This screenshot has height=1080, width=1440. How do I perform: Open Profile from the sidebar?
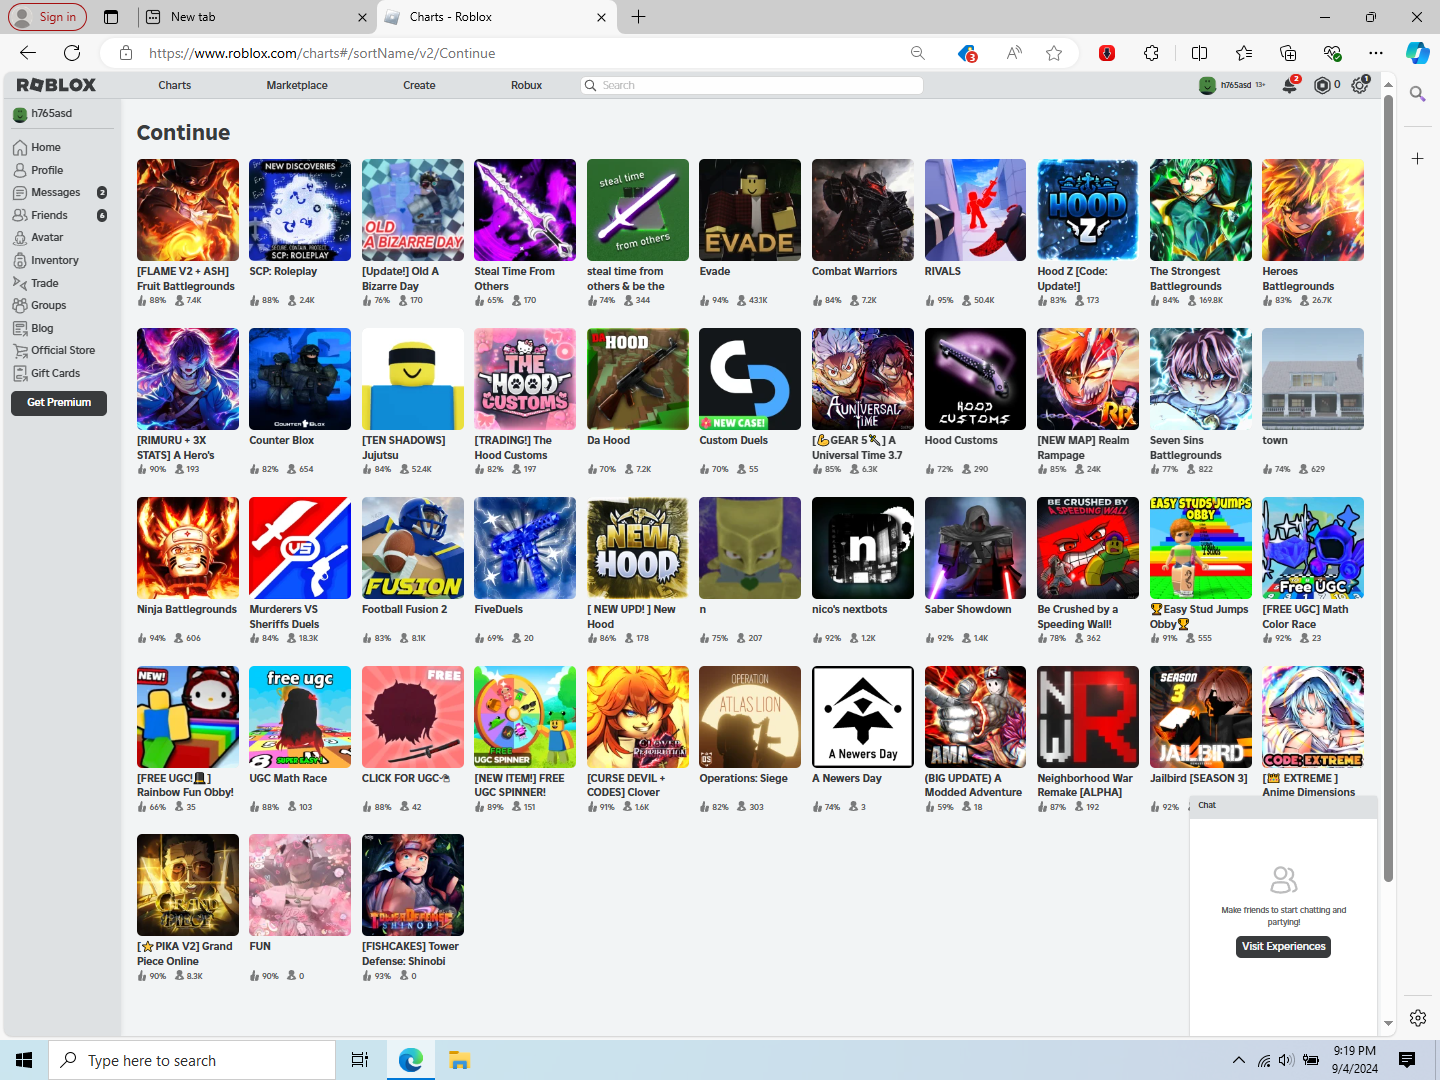[x=46, y=170]
